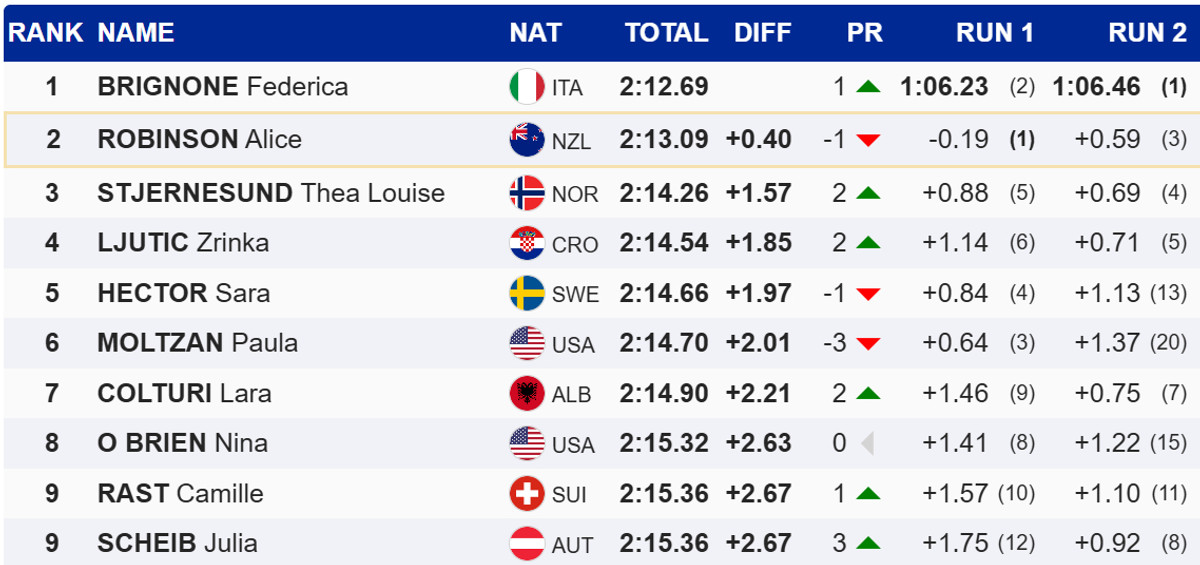Click Albania flag for Colturi
Viewport: 1200px width, 565px height.
(527, 393)
